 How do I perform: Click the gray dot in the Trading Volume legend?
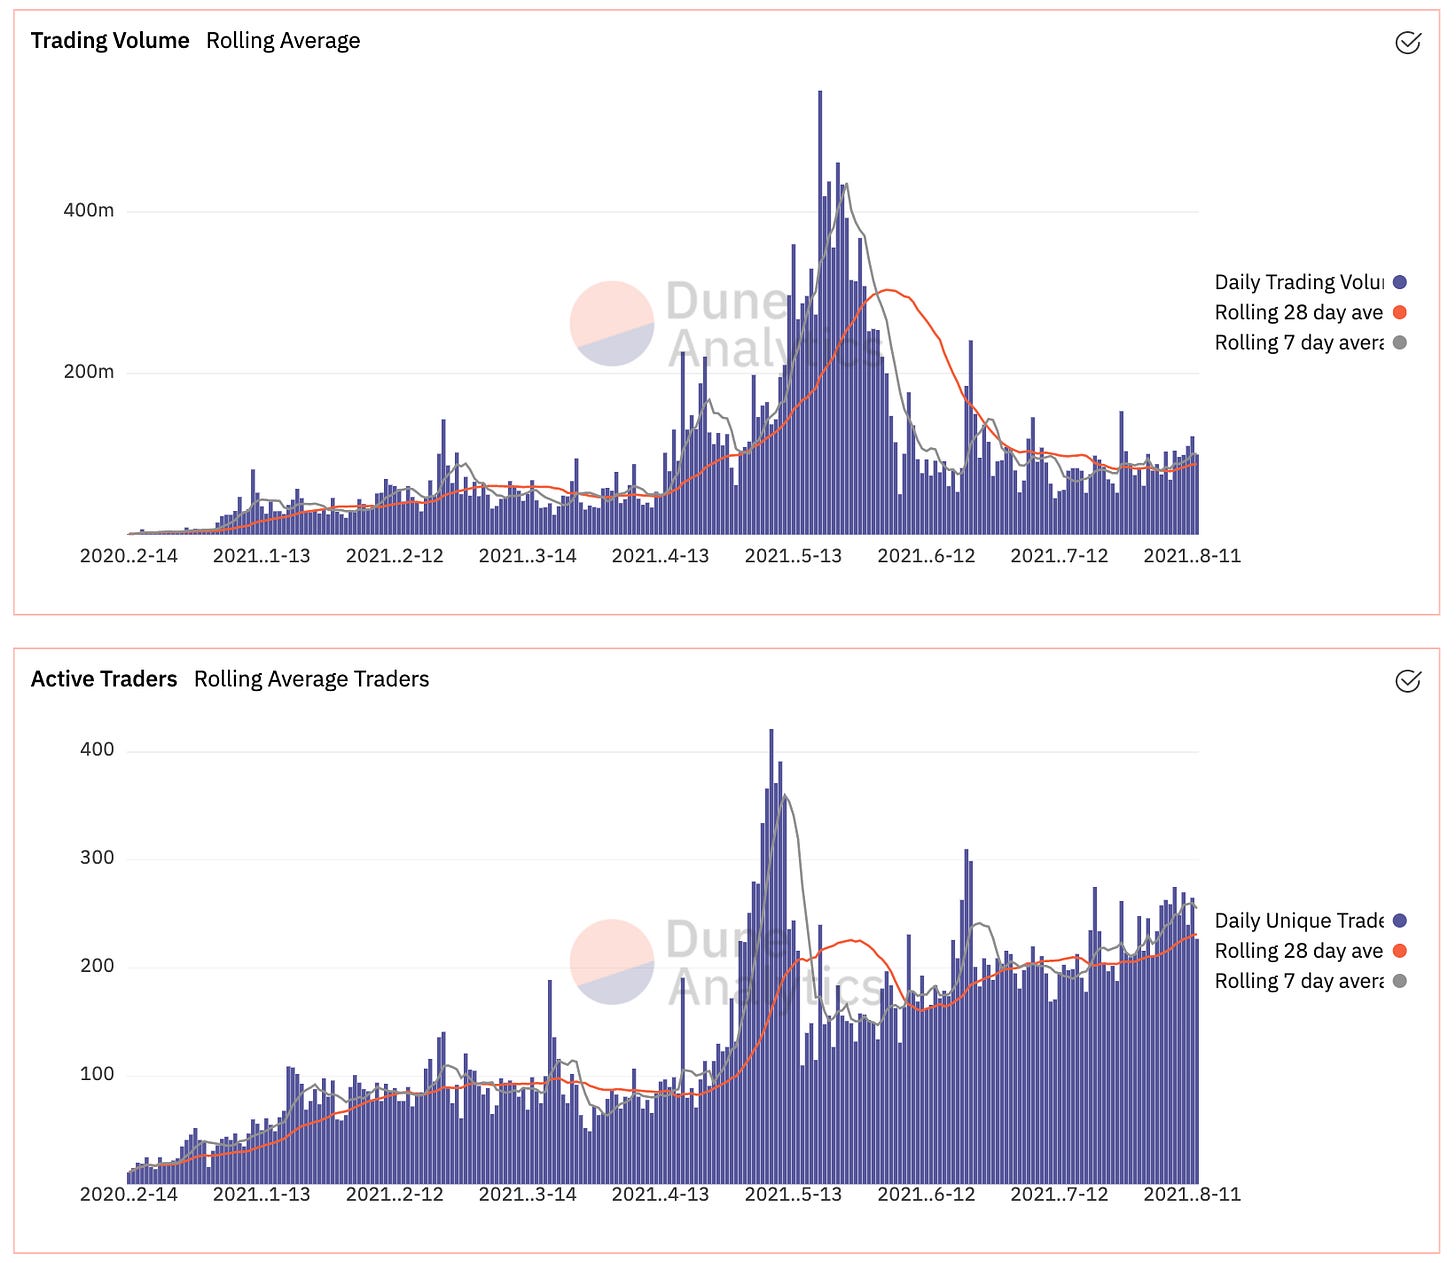click(x=1400, y=343)
